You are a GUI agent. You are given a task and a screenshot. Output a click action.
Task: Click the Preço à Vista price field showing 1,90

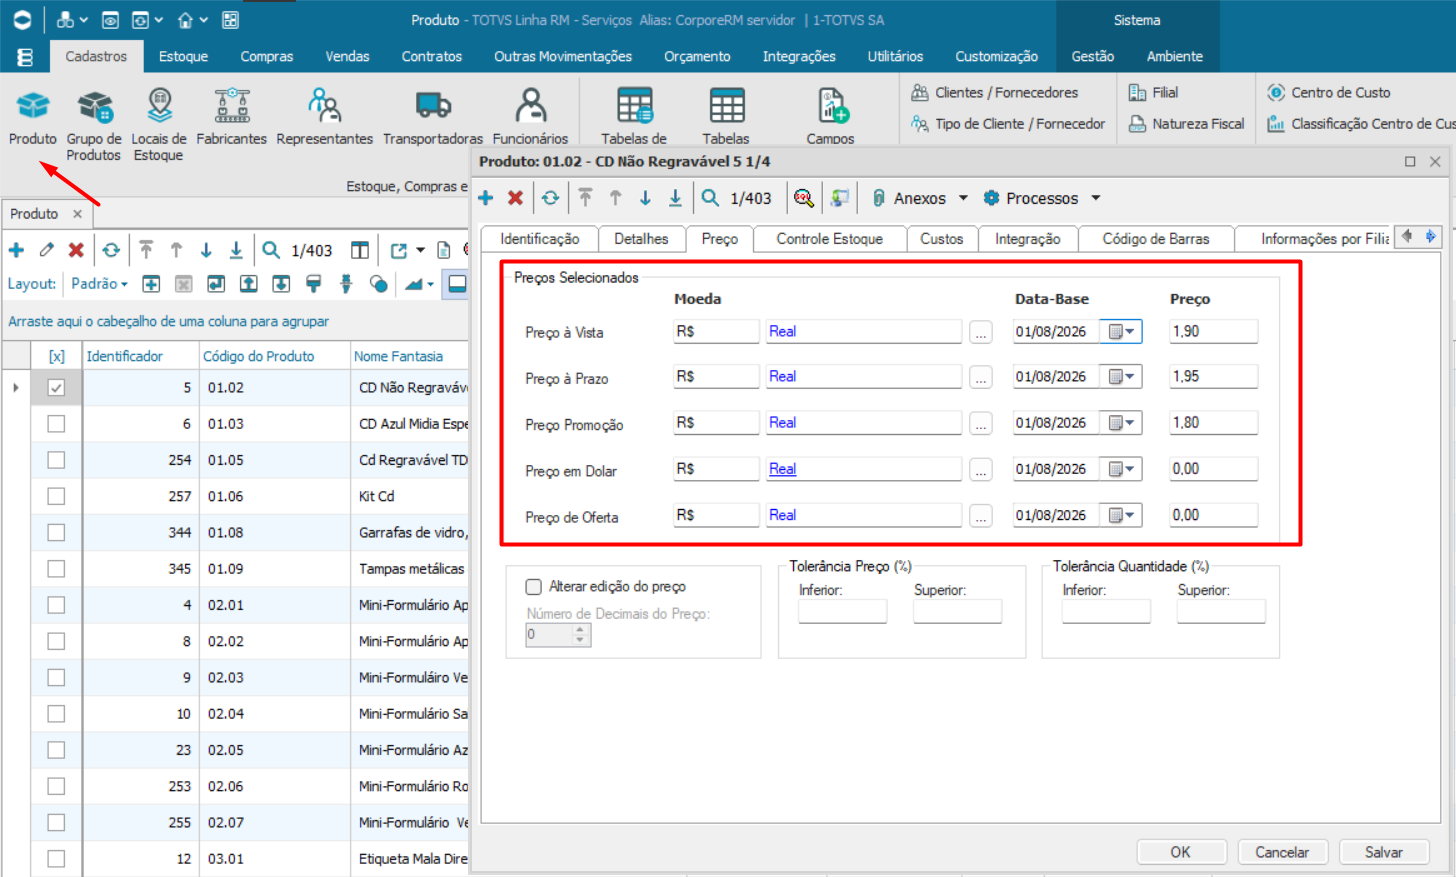(x=1214, y=332)
